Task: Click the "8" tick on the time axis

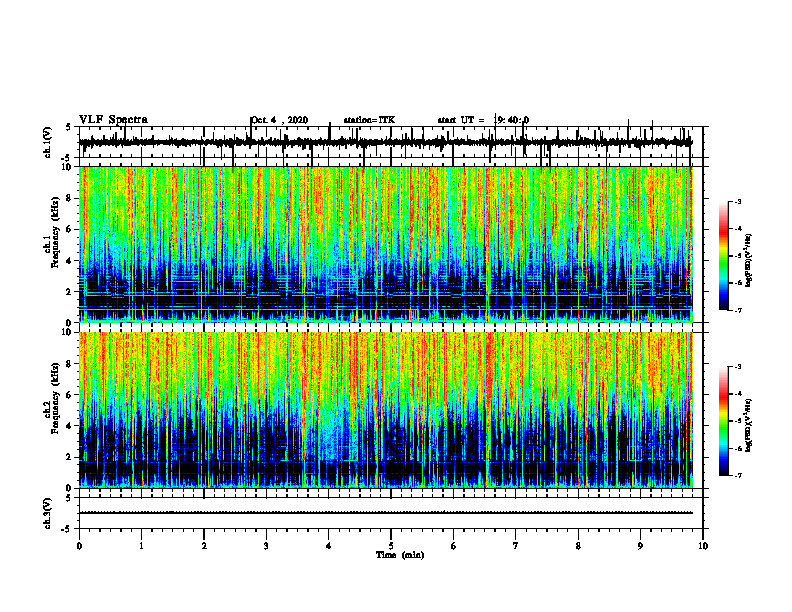Action: coord(578,546)
